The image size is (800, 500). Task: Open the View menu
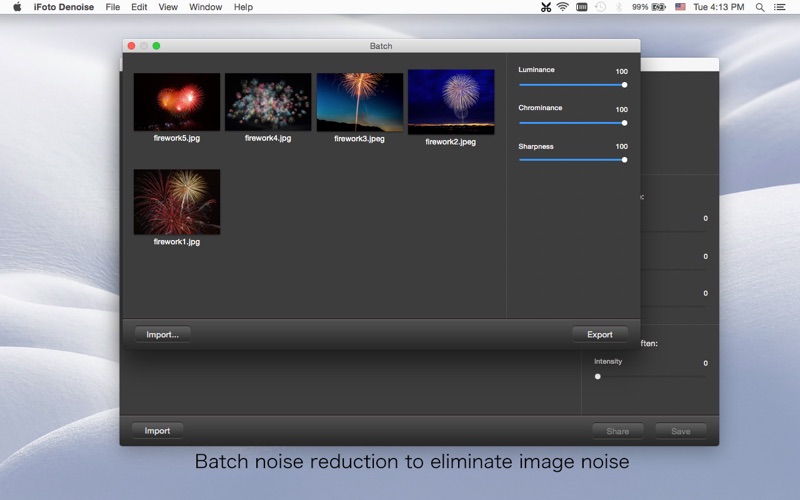click(x=168, y=7)
